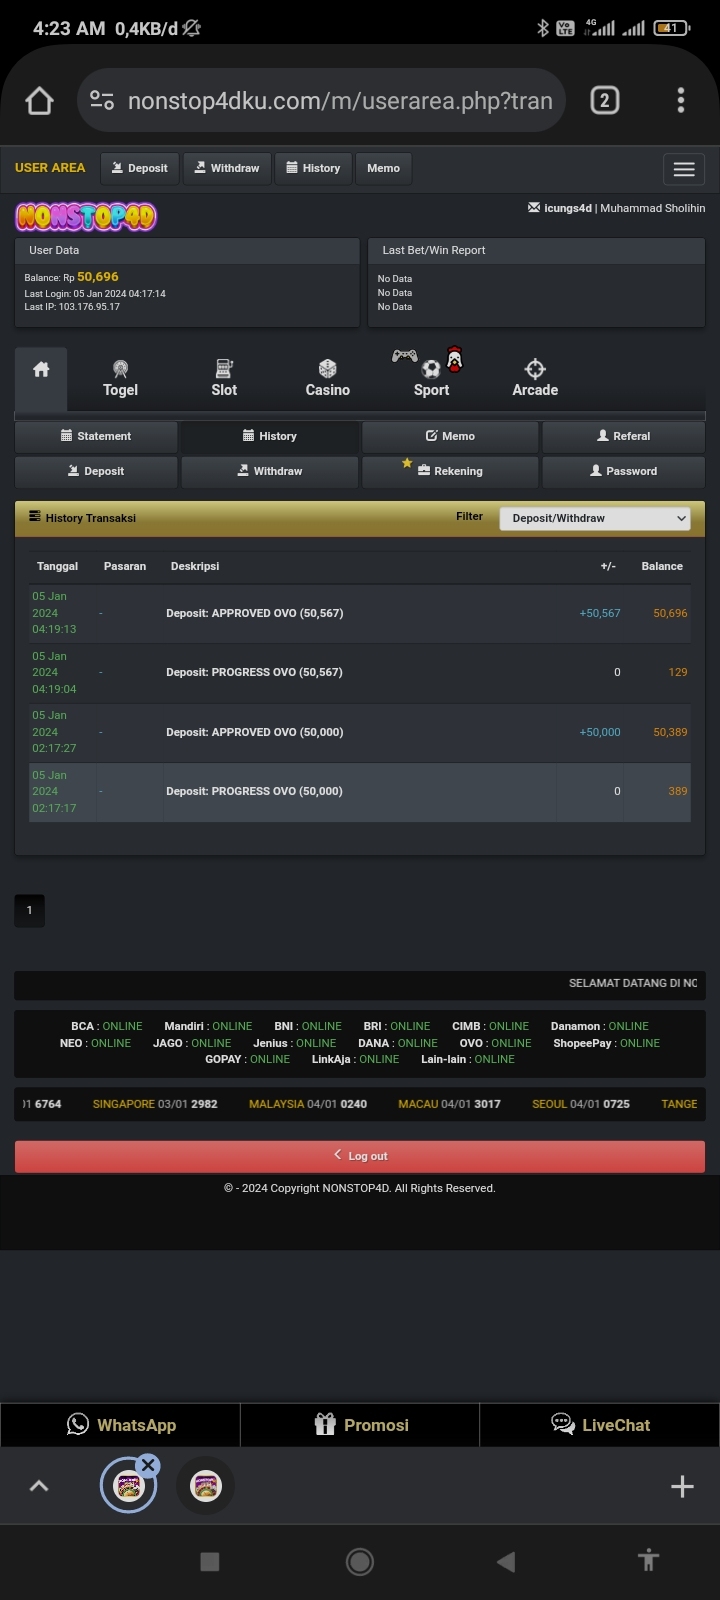Open the hamburger navigation menu
The height and width of the screenshot is (1600, 720).
pos(684,169)
